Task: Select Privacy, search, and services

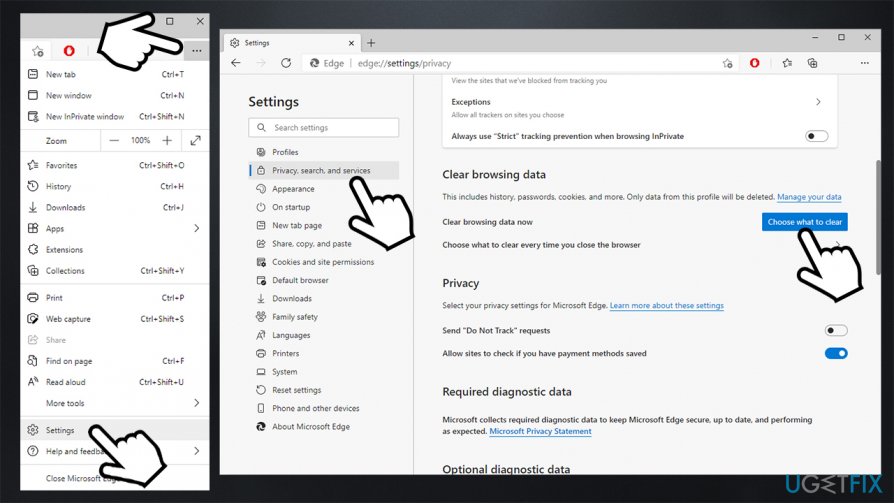Action: (323, 170)
